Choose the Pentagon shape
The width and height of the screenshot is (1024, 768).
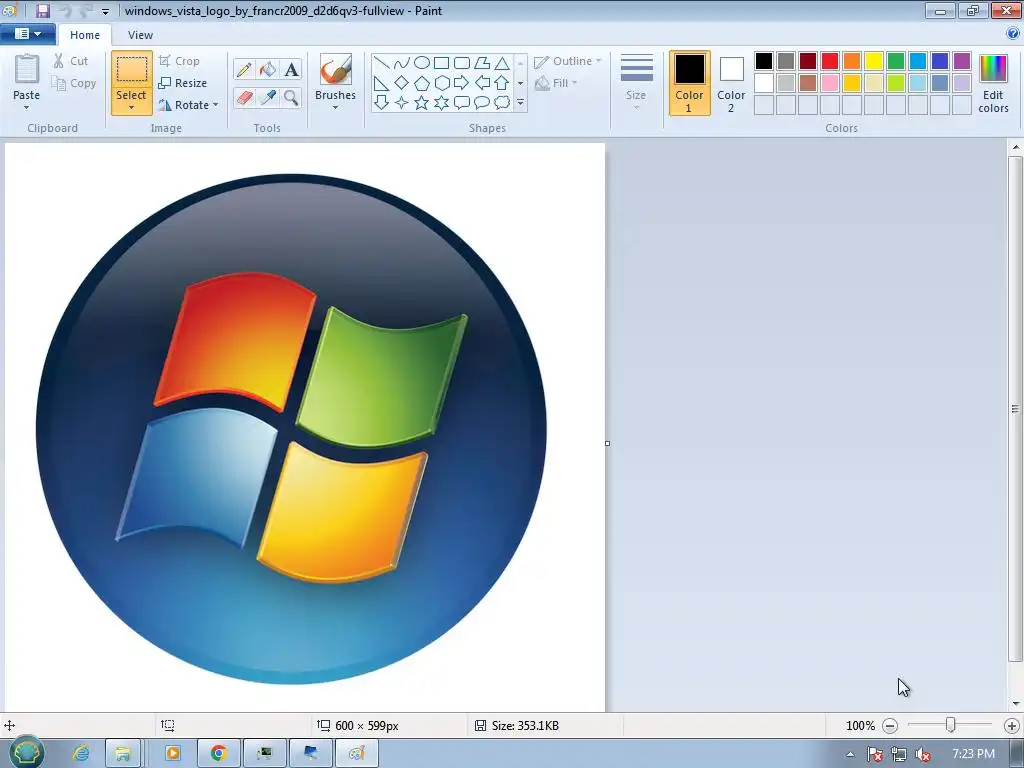pyautogui.click(x=422, y=83)
